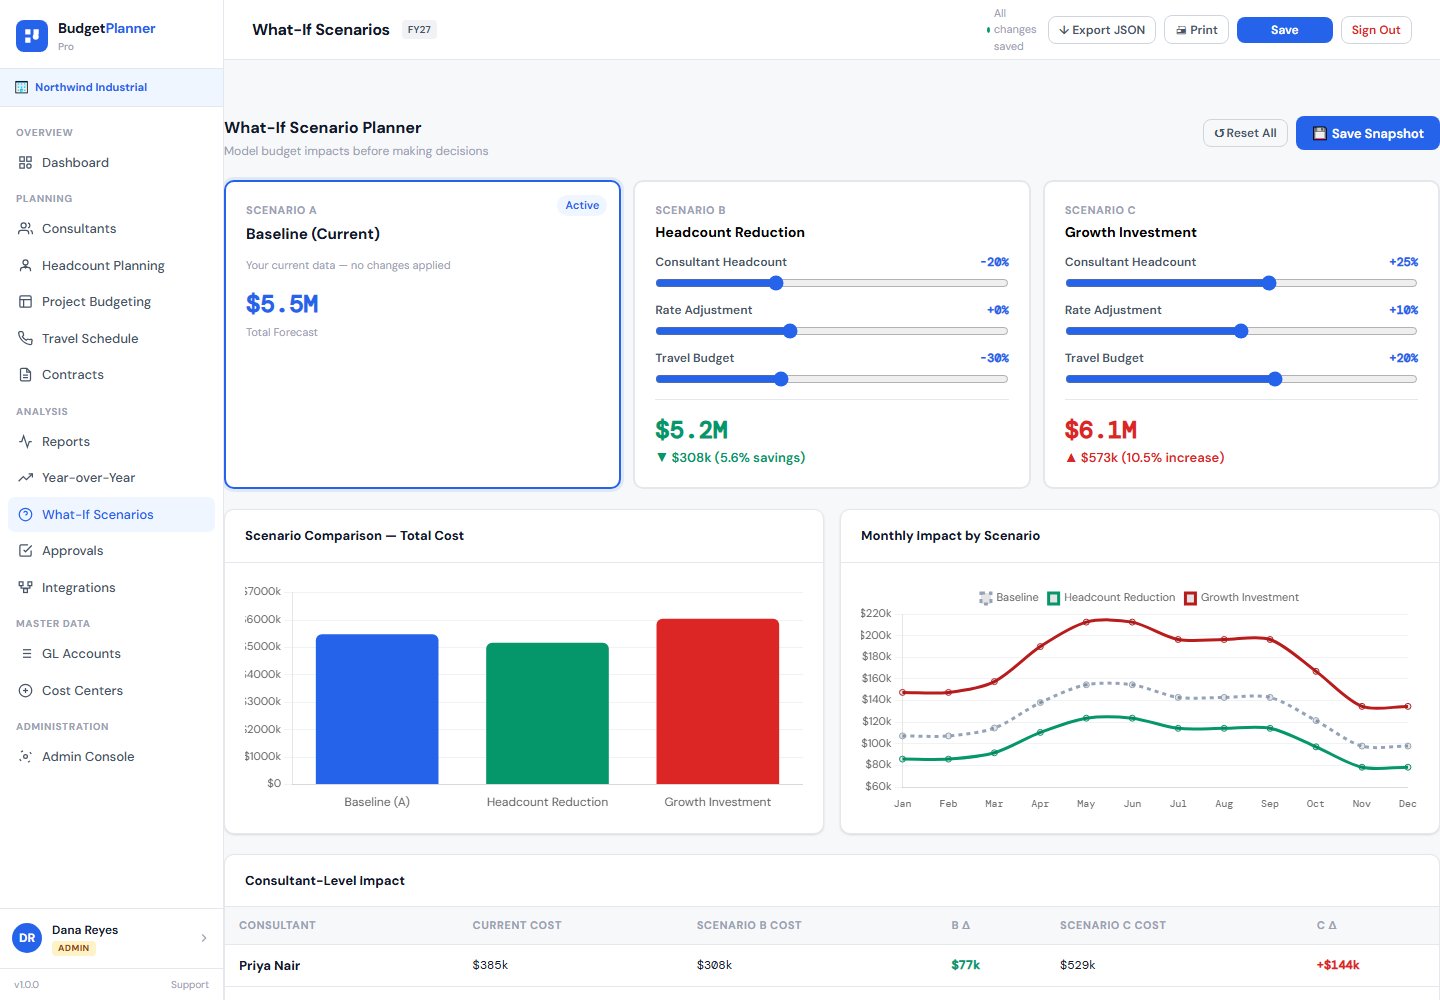Click the What-If Scenarios question icon
The image size is (1440, 1000).
(x=25, y=514)
